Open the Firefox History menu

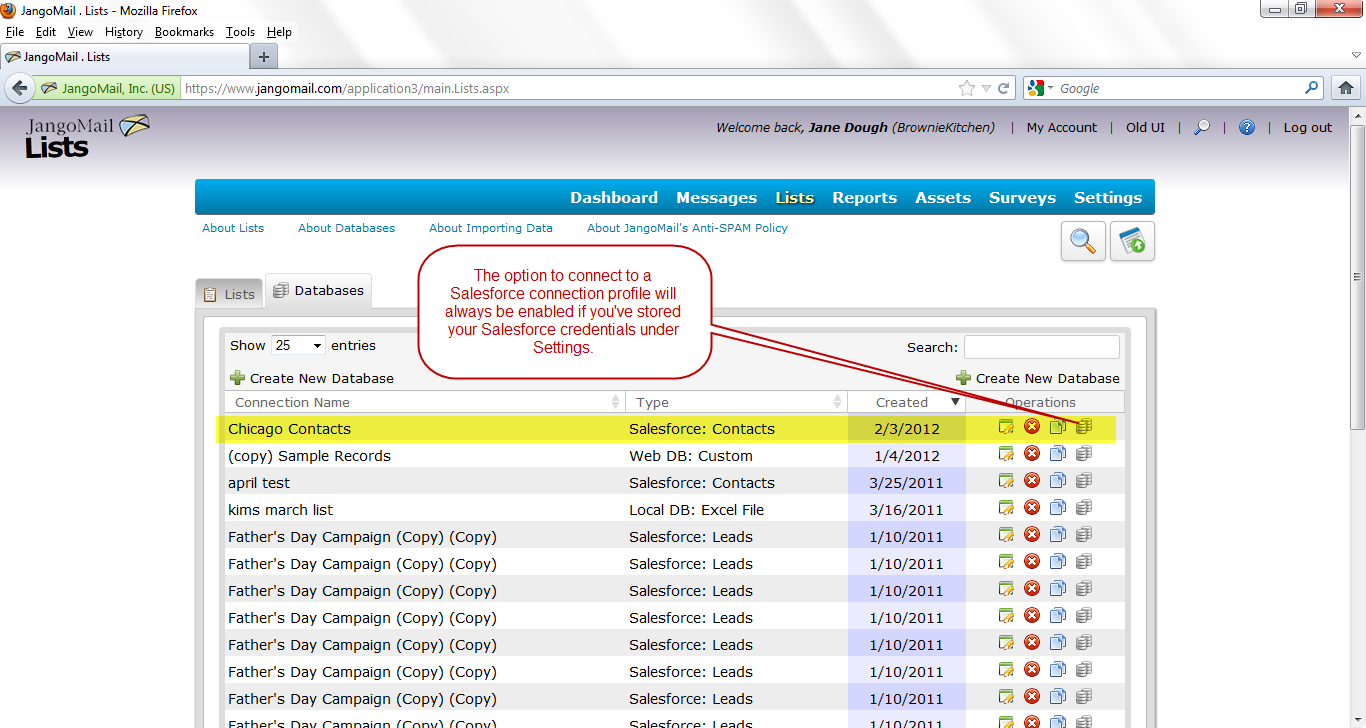pyautogui.click(x=124, y=32)
